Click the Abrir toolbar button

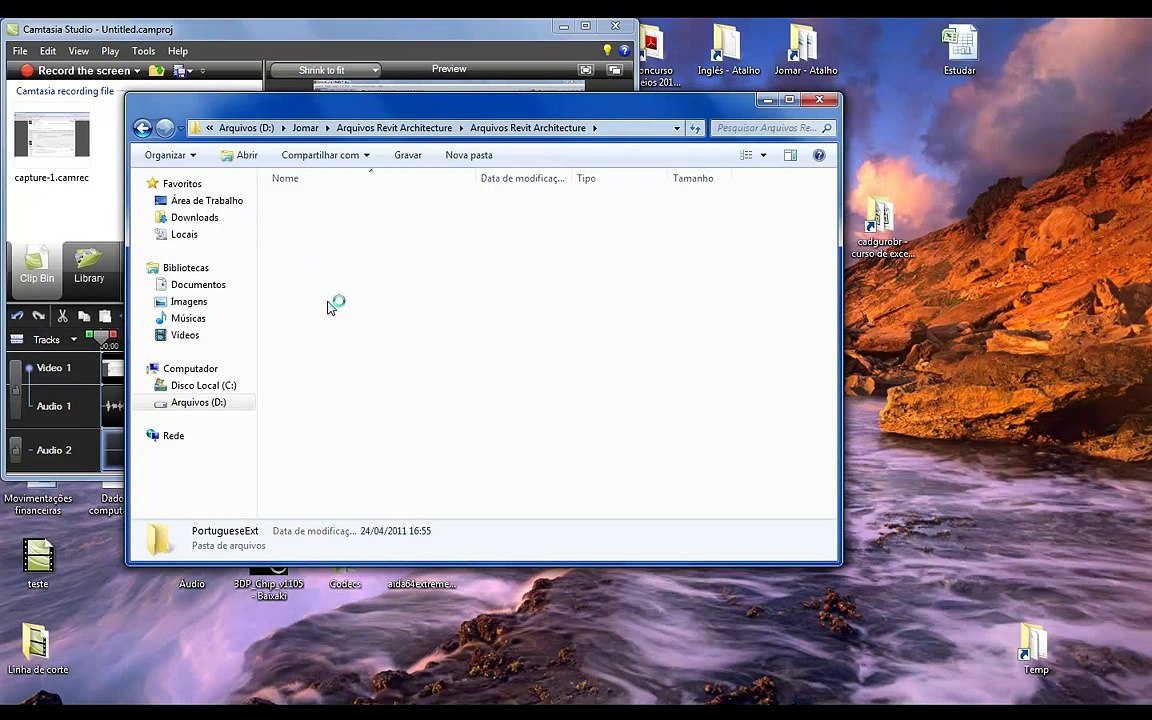240,155
